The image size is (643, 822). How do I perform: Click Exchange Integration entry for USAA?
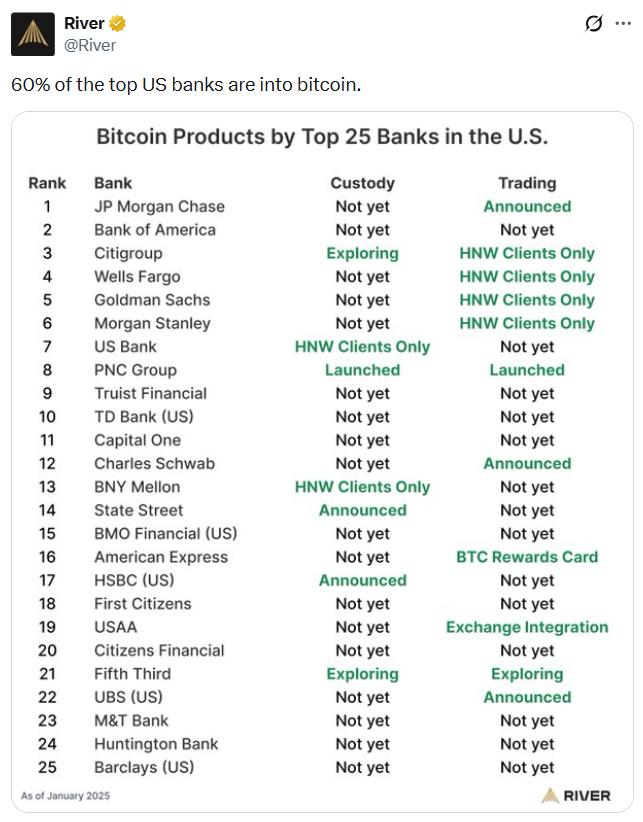[527, 627]
